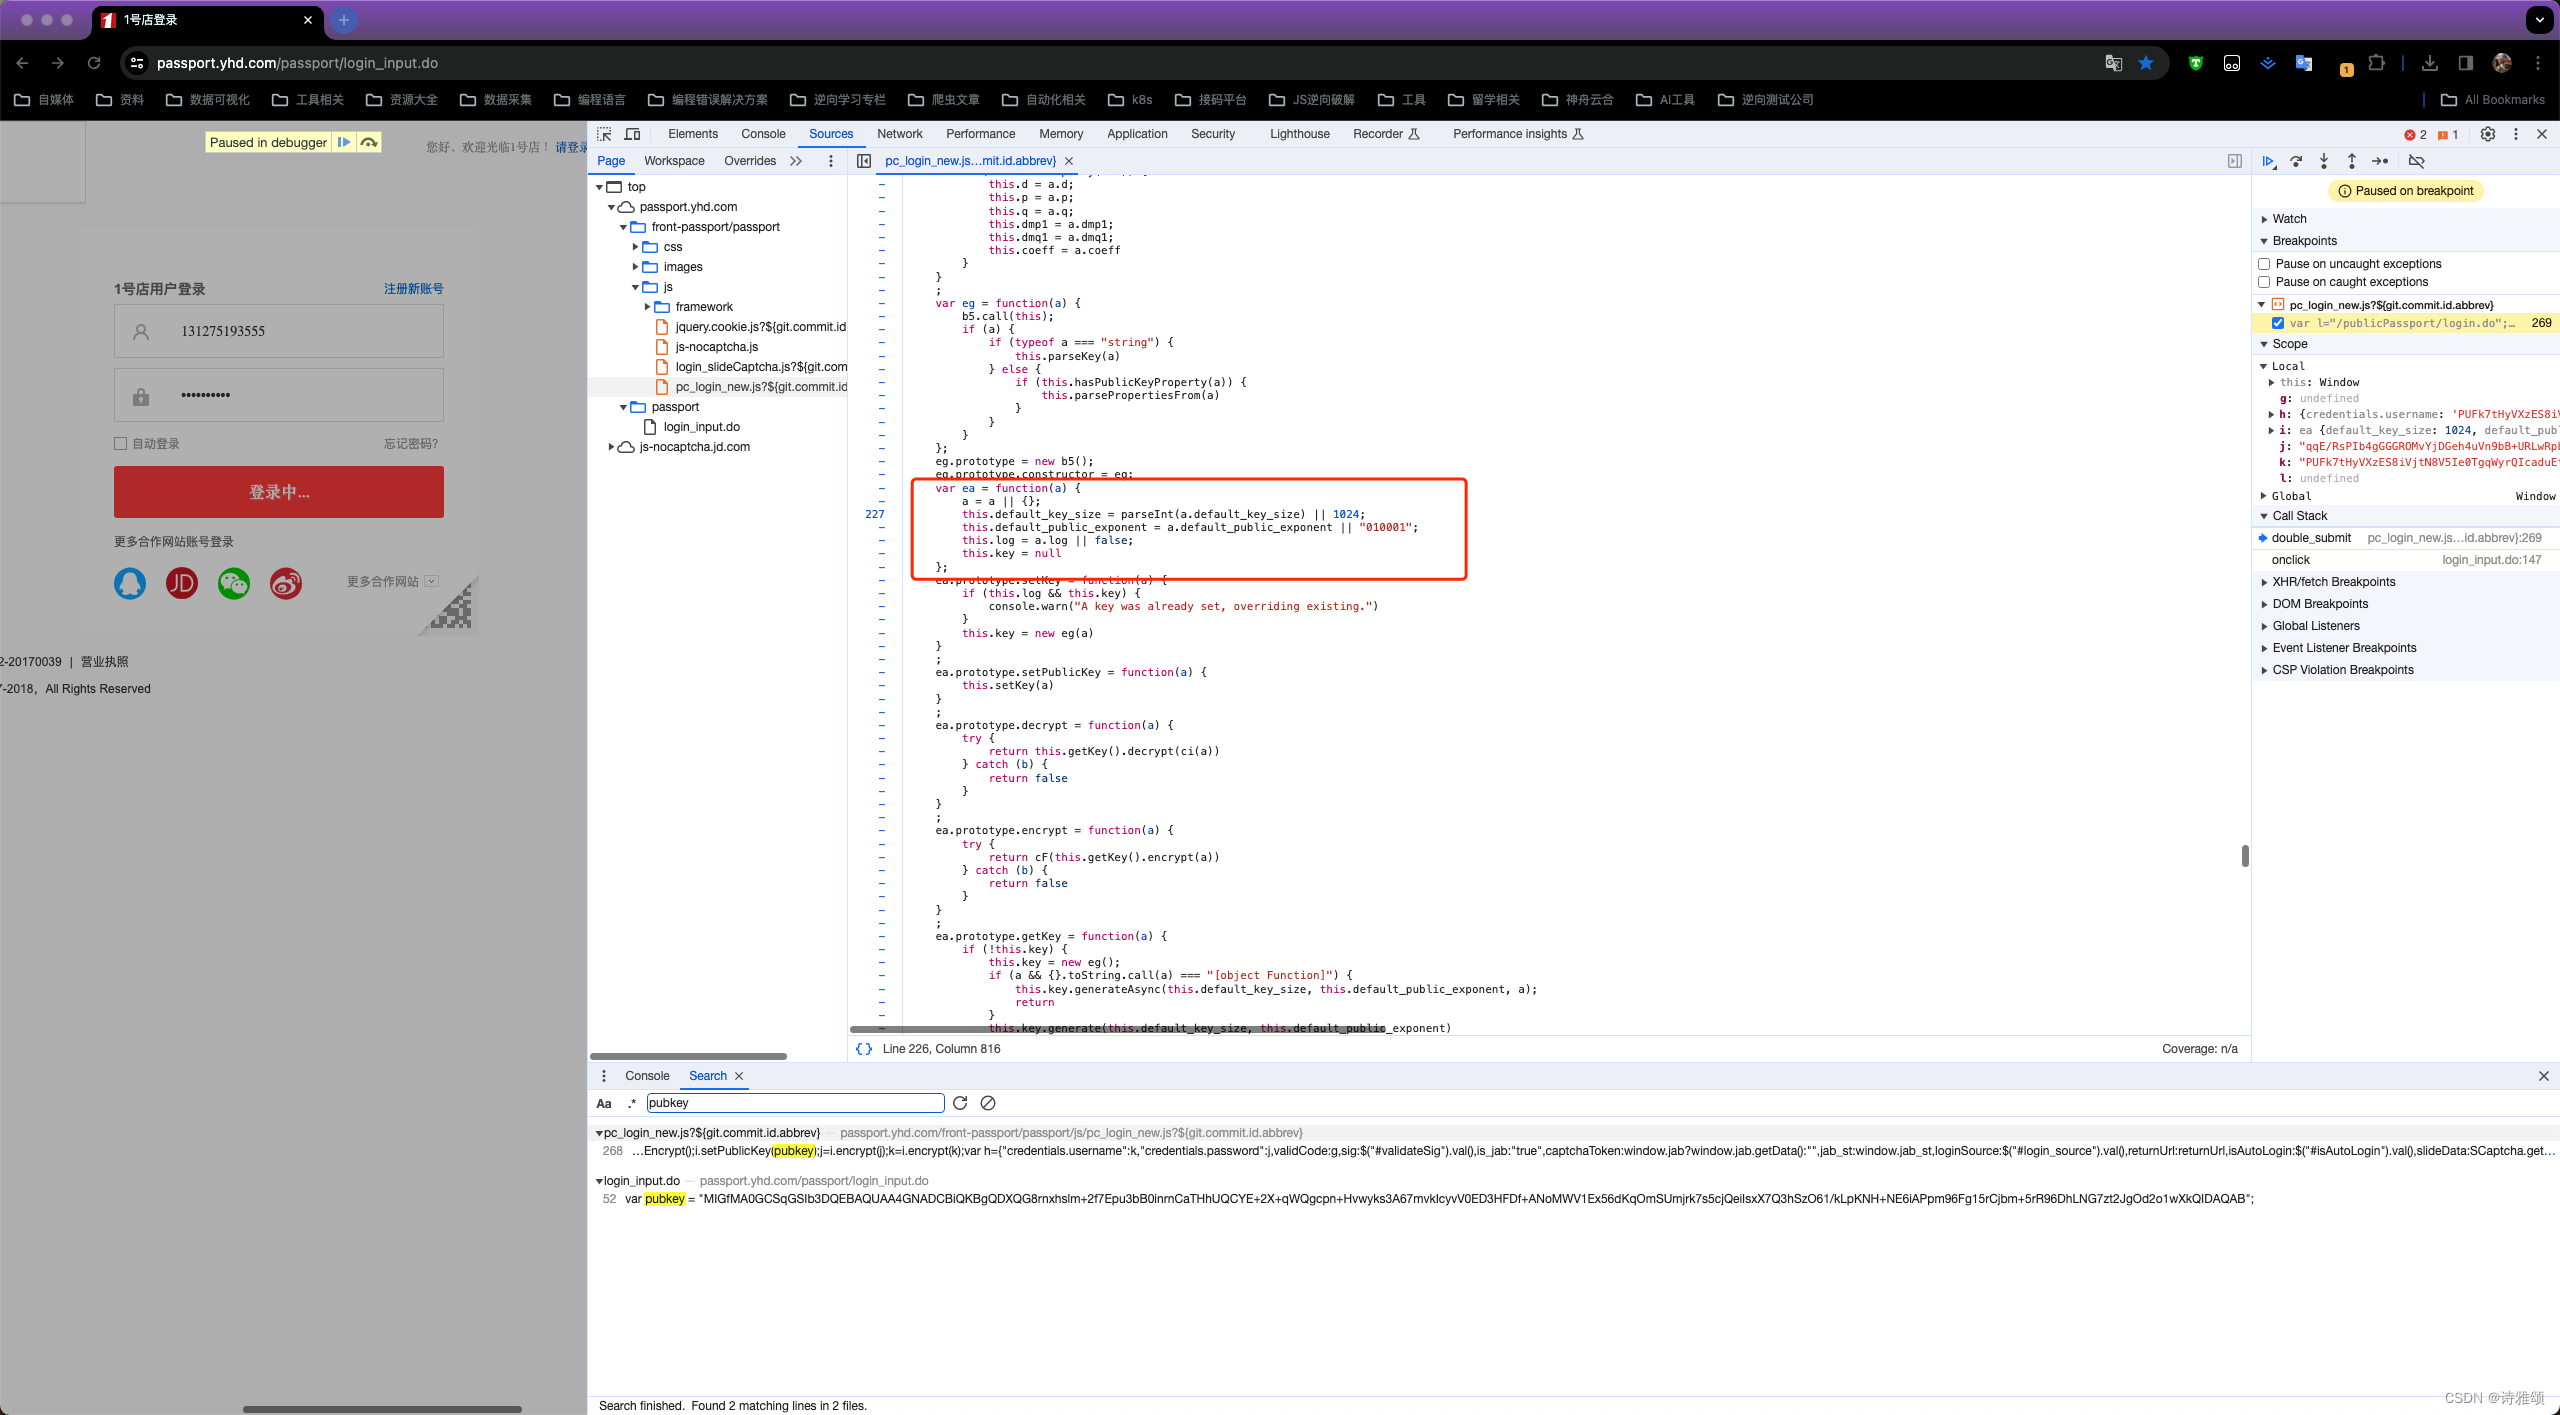The height and width of the screenshot is (1415, 2560).
Task: Switch to the Elements tab
Action: (x=693, y=134)
